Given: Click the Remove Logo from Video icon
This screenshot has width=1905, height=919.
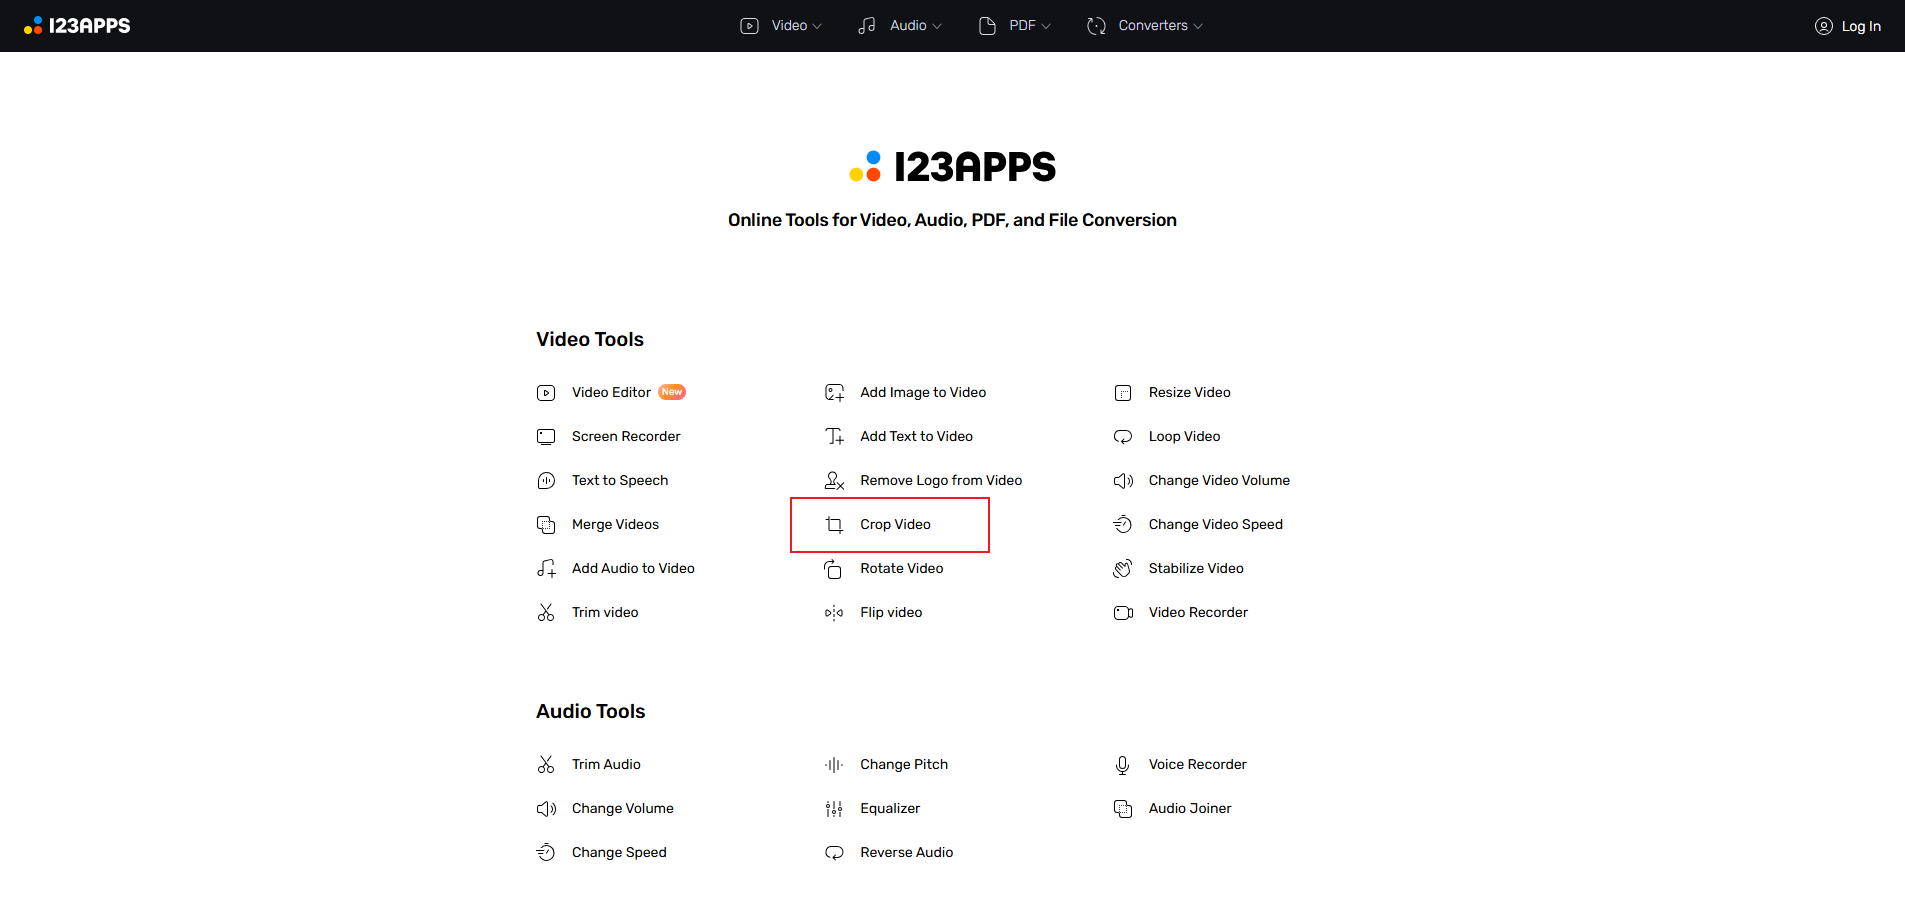Looking at the screenshot, I should coord(834,481).
